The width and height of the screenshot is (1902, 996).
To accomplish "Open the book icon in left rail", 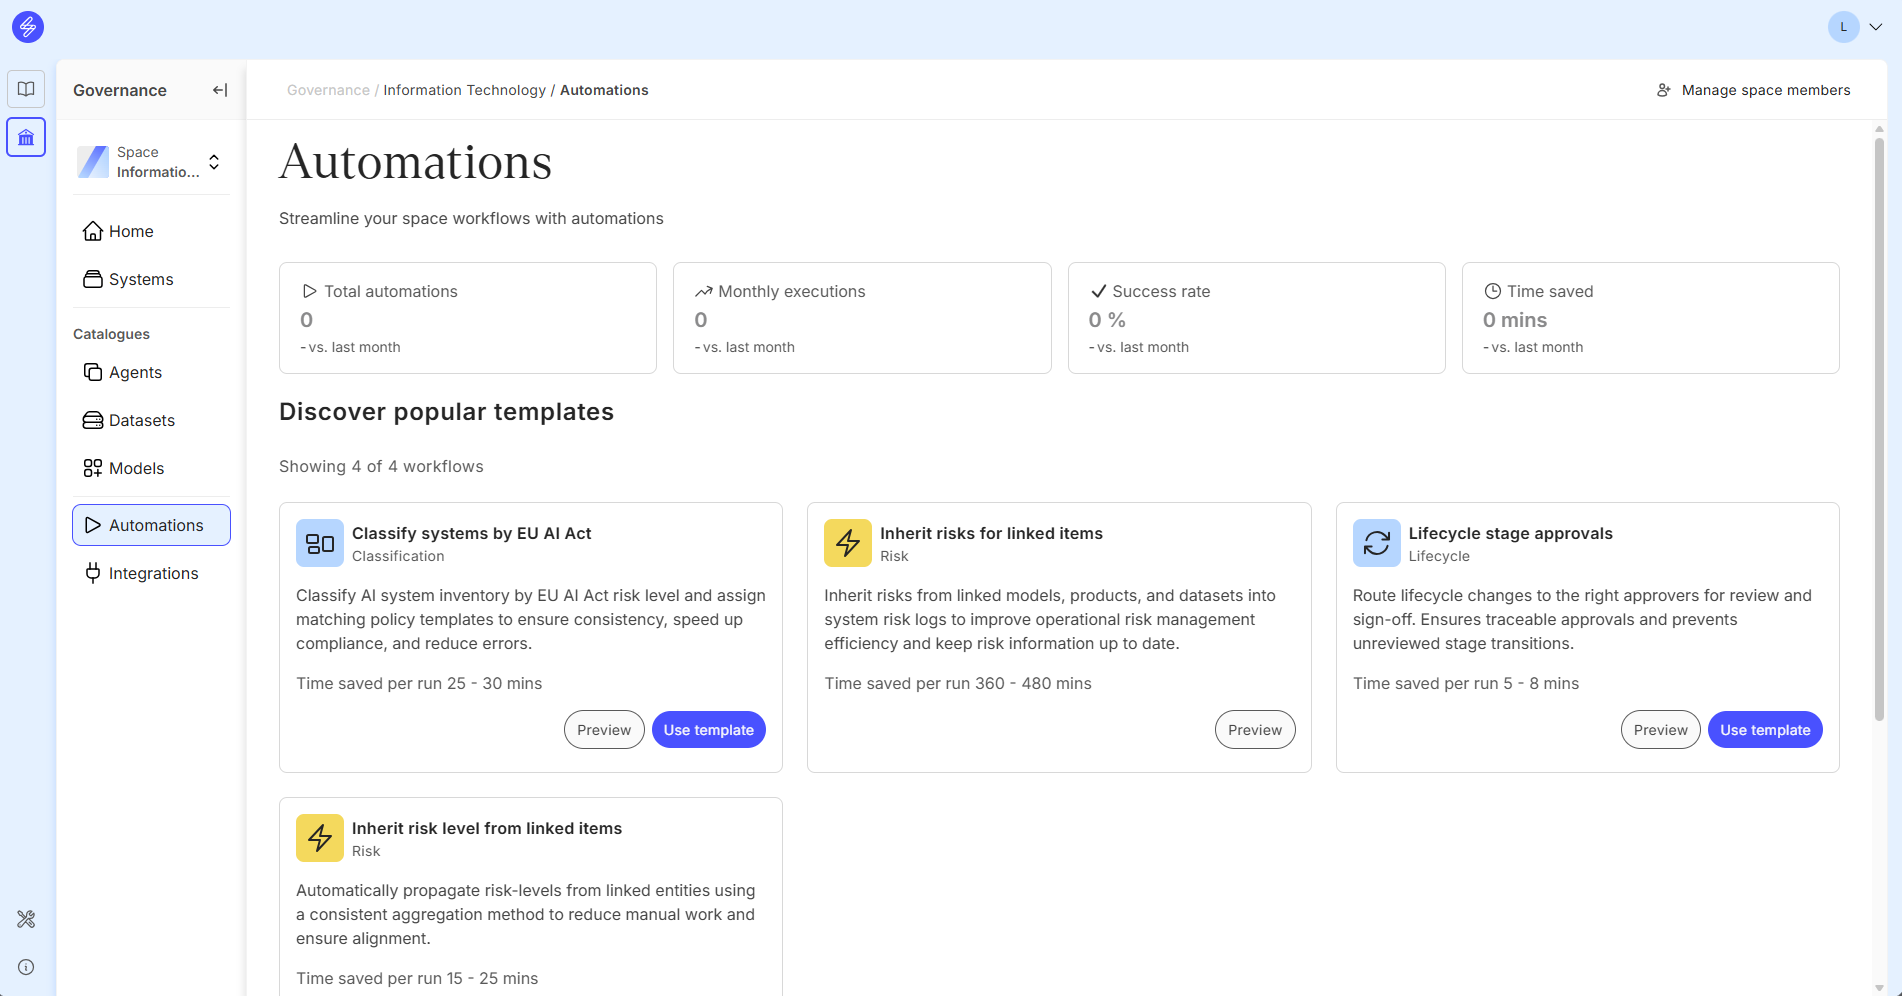I will pyautogui.click(x=26, y=89).
